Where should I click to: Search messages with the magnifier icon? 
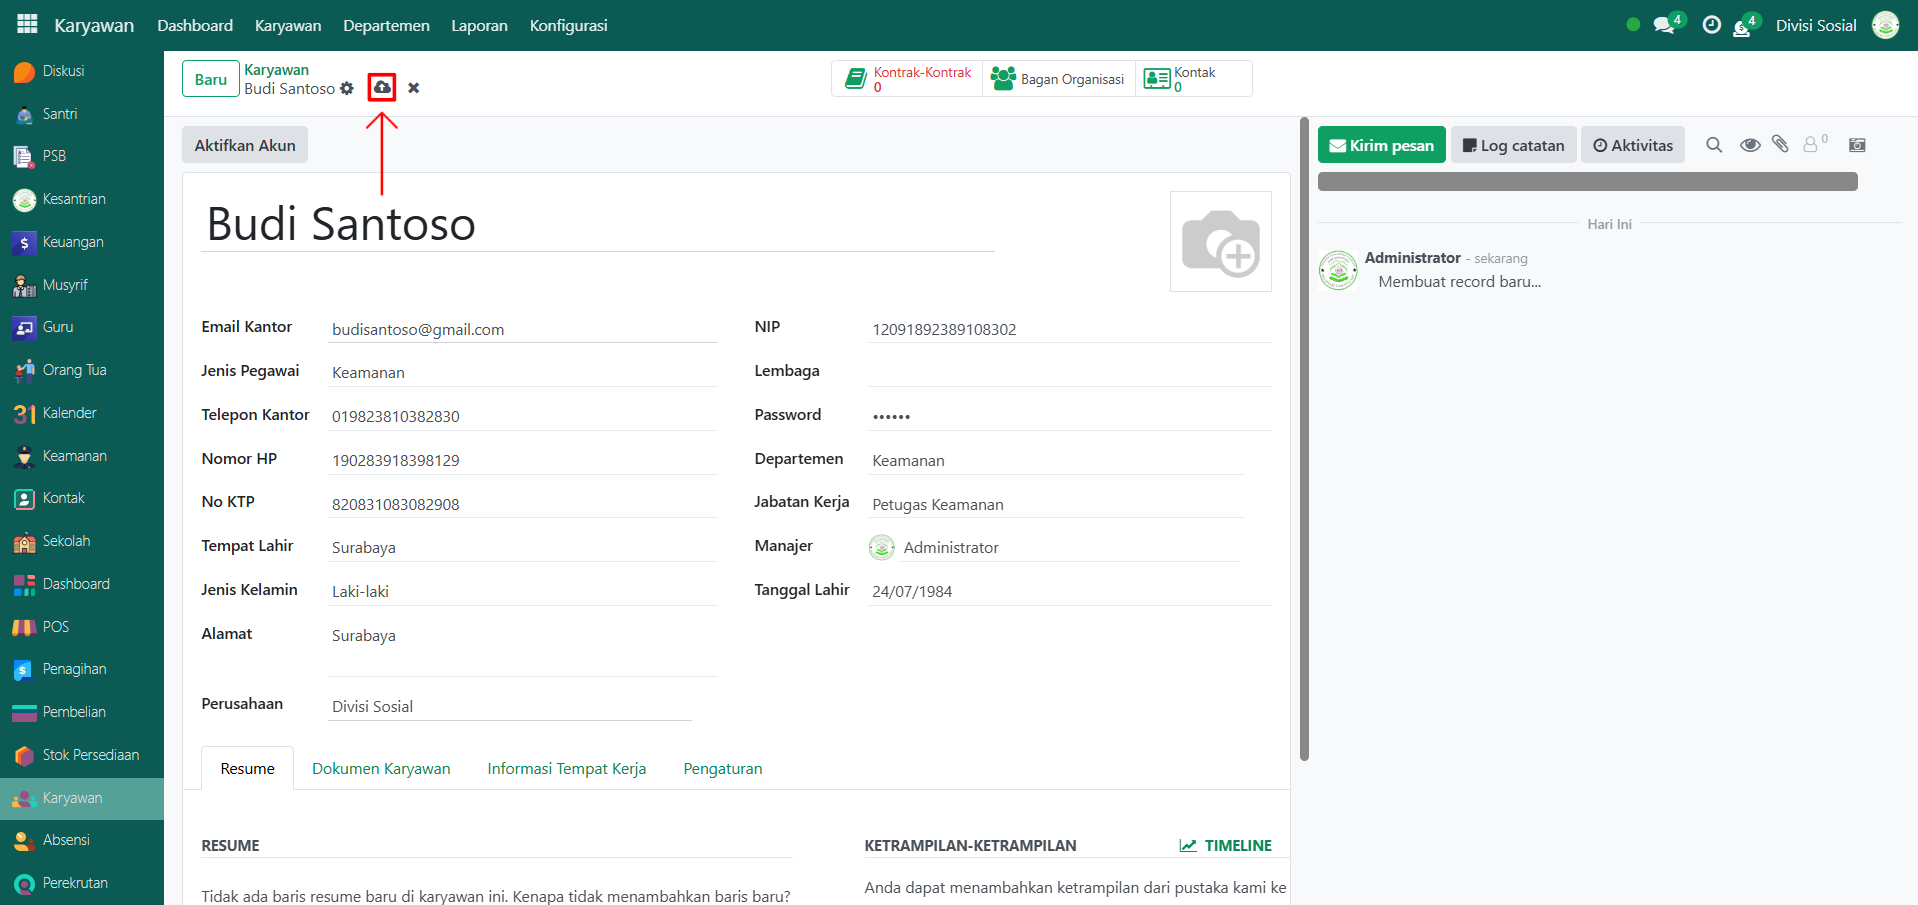[1714, 145]
